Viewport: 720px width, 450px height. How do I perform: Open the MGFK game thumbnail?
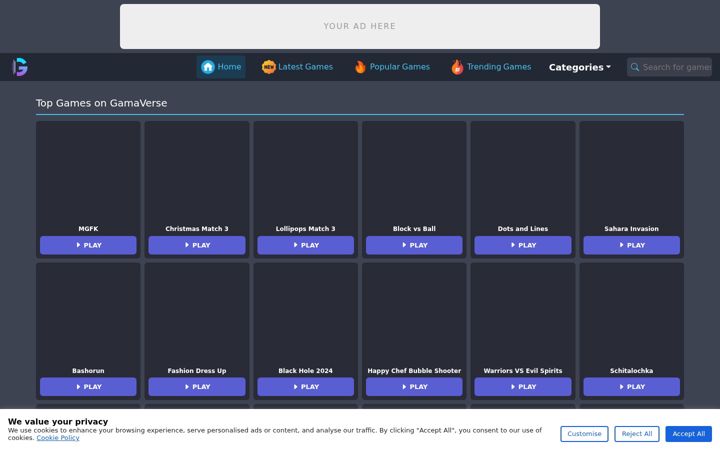point(88,172)
